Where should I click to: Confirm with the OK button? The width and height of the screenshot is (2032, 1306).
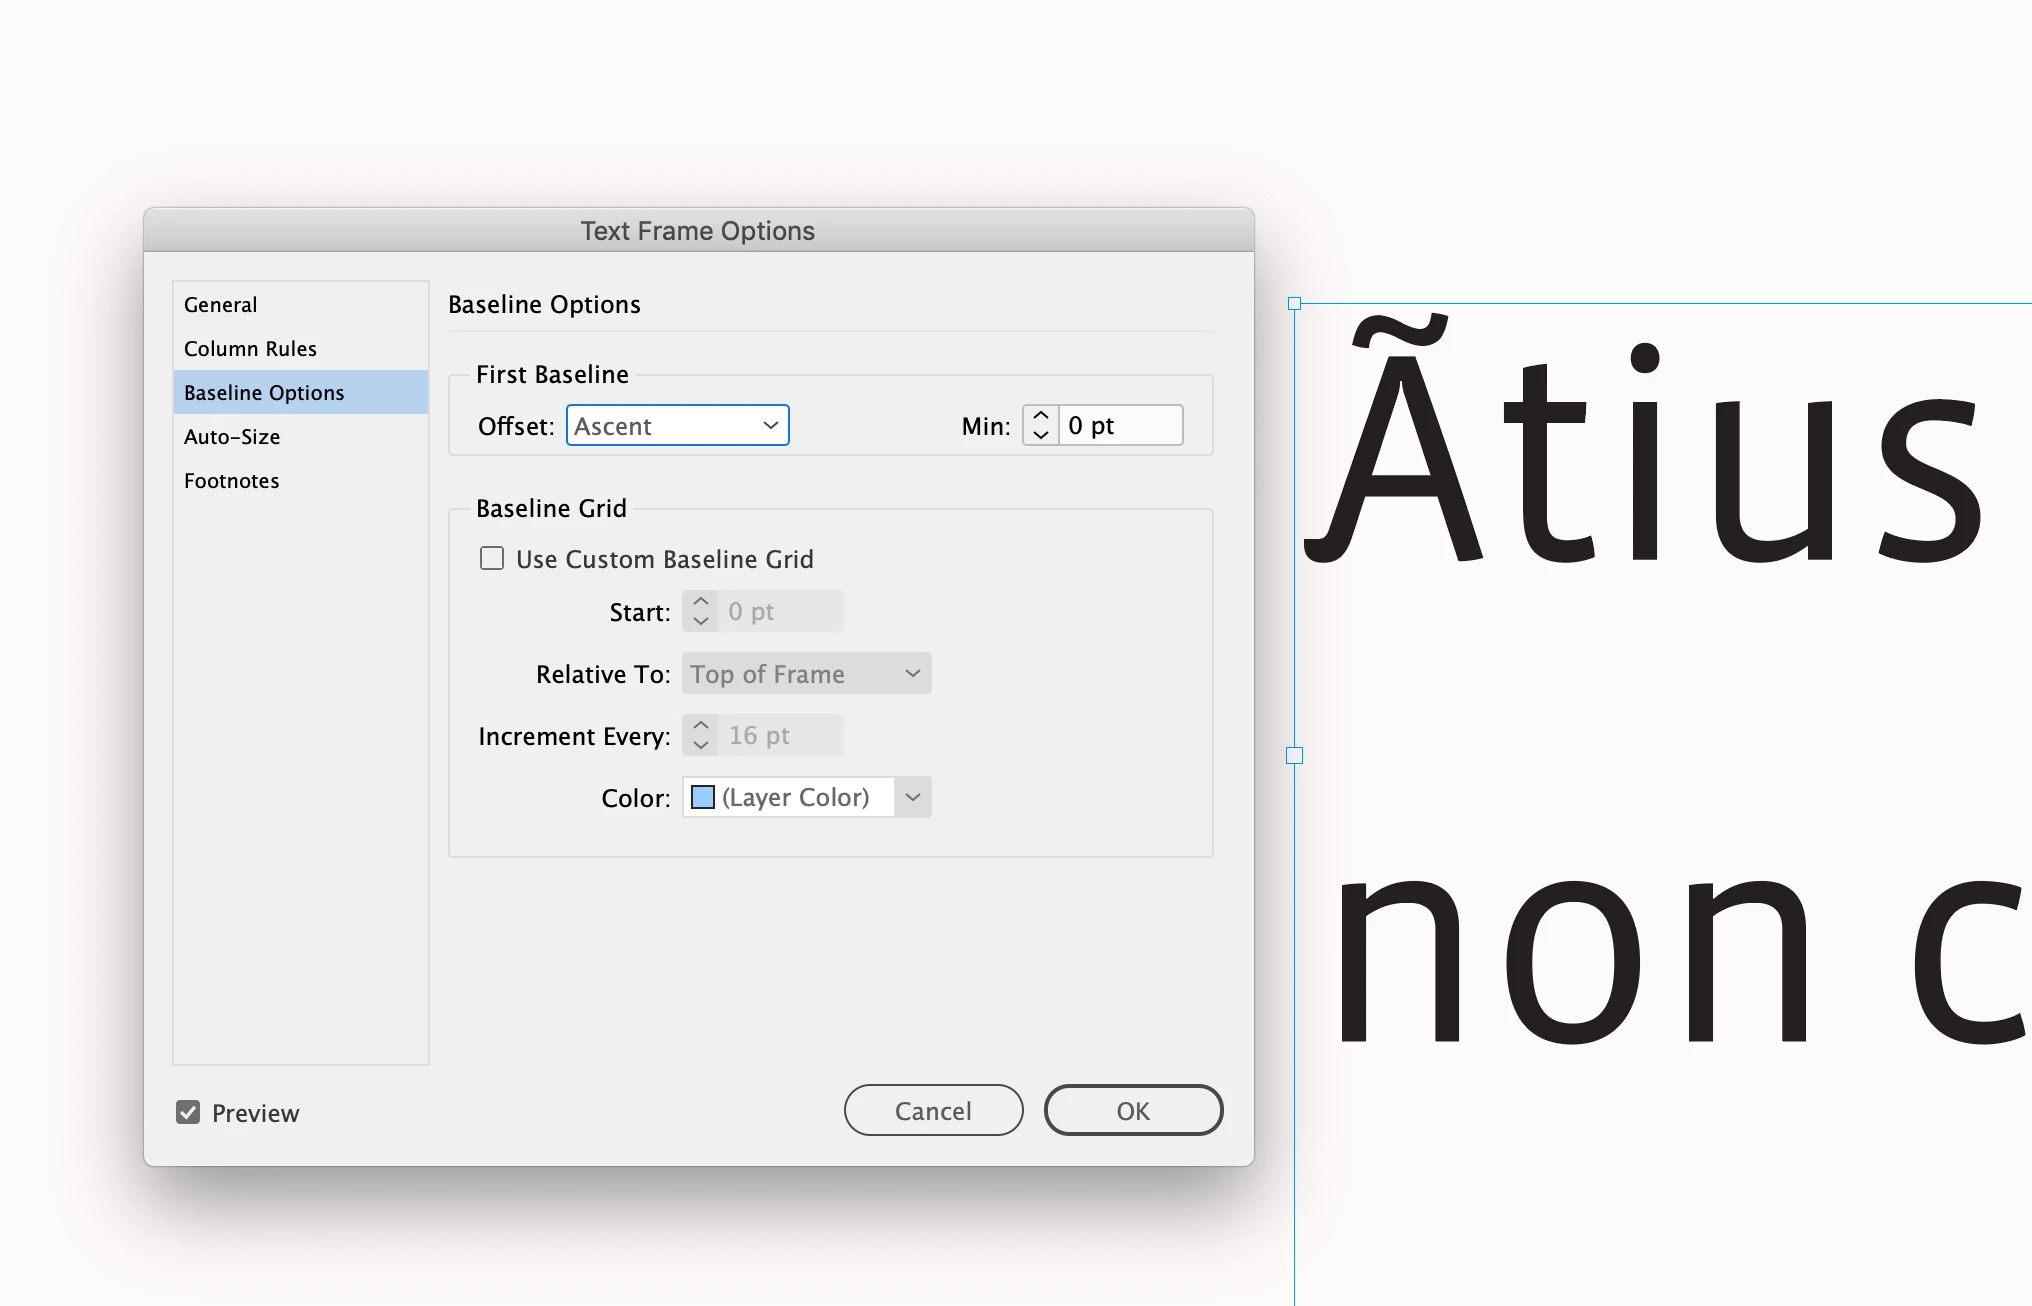coord(1133,1110)
